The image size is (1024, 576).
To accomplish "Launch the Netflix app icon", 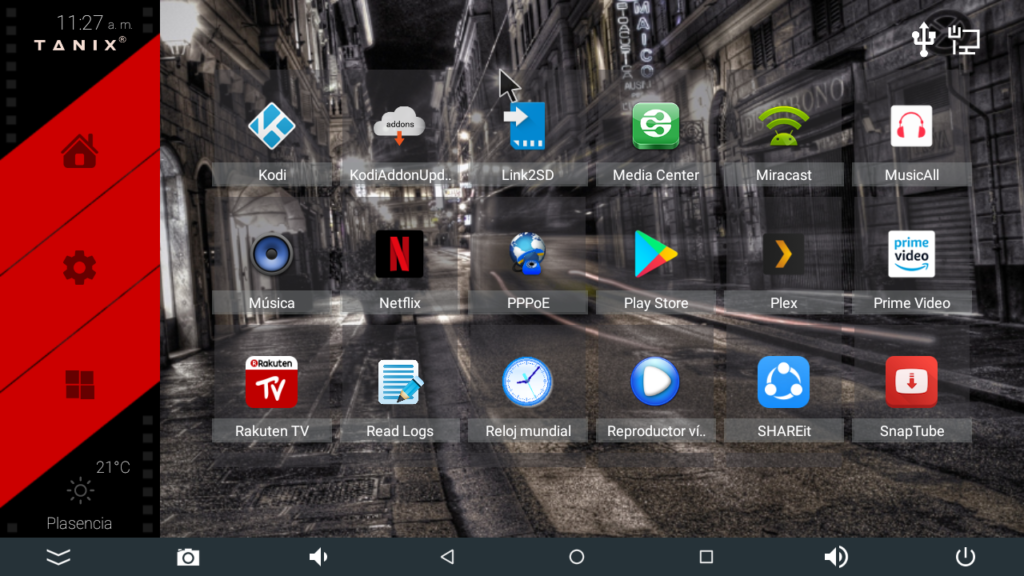I will 400,254.
